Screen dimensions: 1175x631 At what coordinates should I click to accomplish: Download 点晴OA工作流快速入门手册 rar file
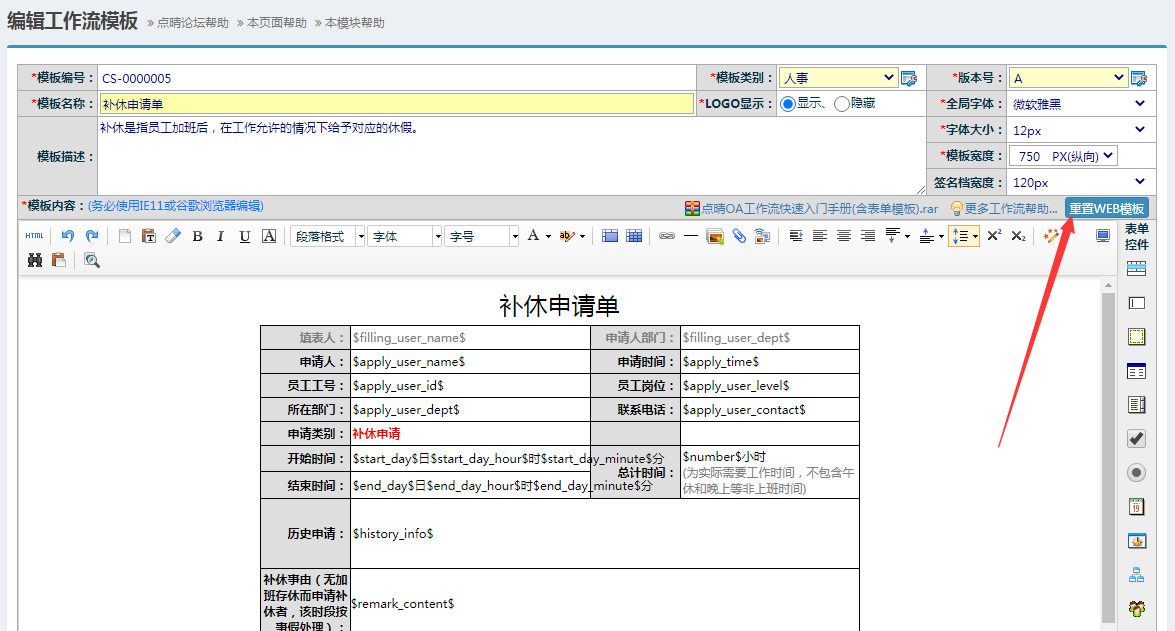tap(811, 208)
